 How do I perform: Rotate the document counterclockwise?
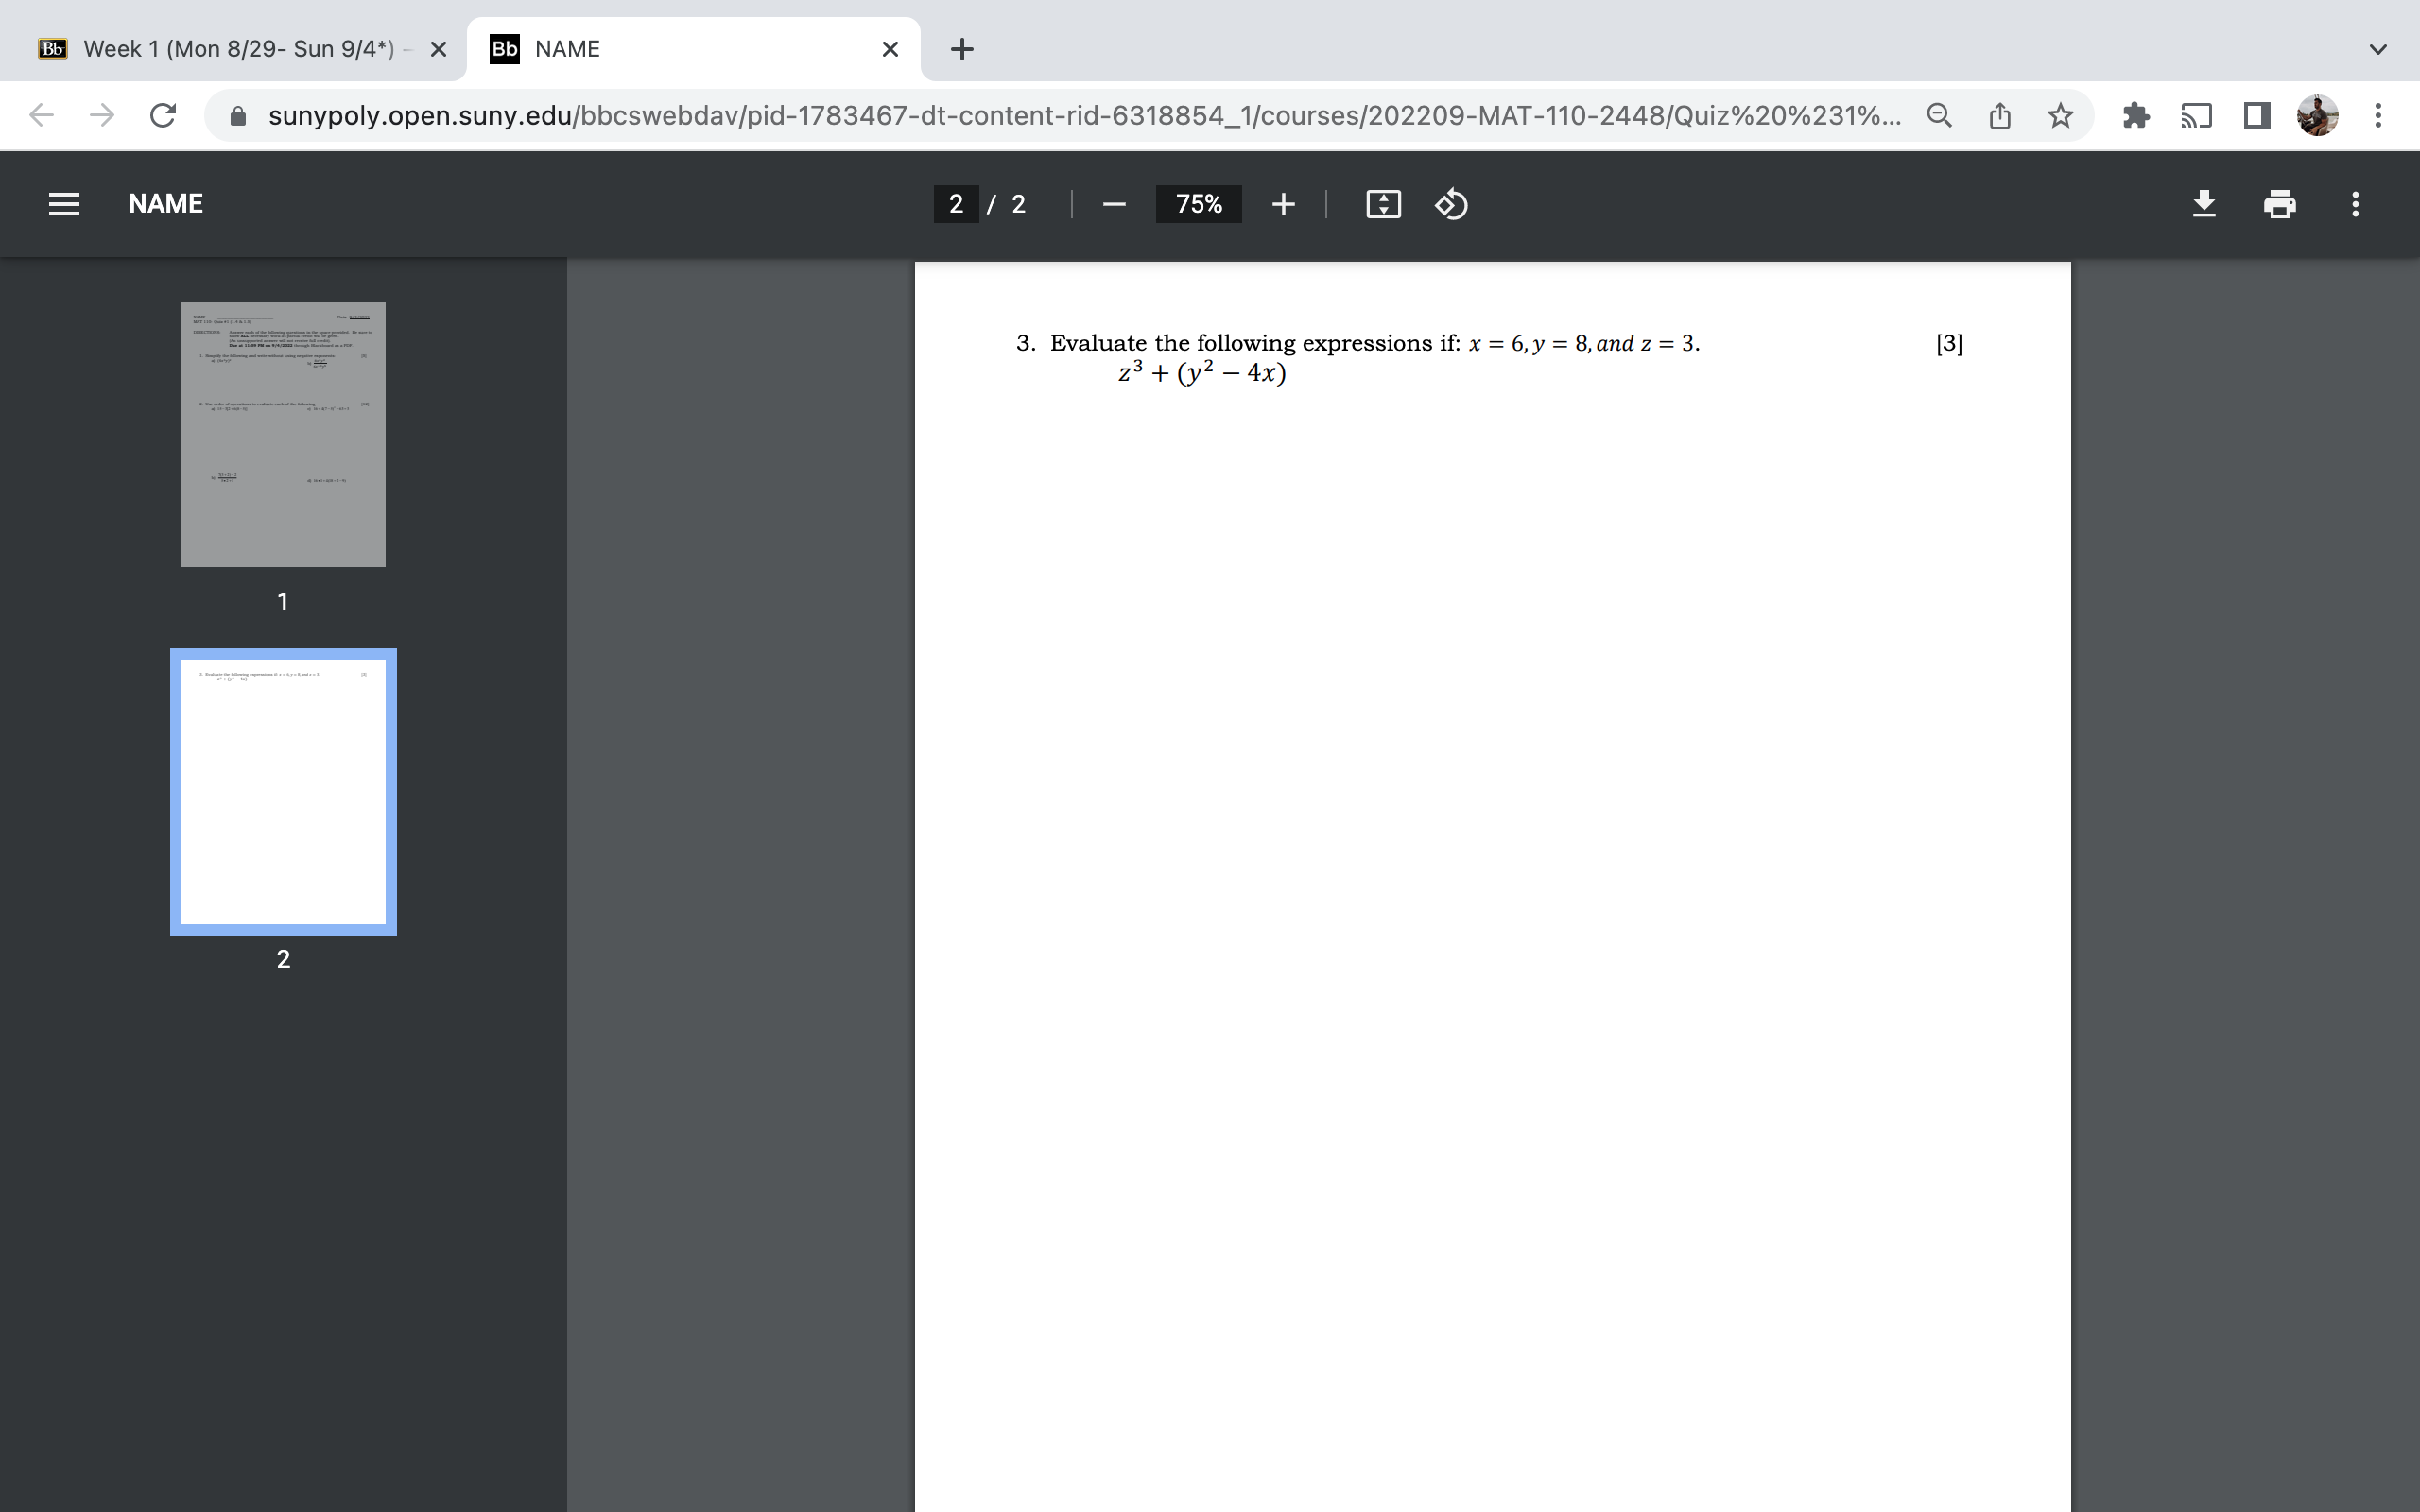click(x=1451, y=204)
